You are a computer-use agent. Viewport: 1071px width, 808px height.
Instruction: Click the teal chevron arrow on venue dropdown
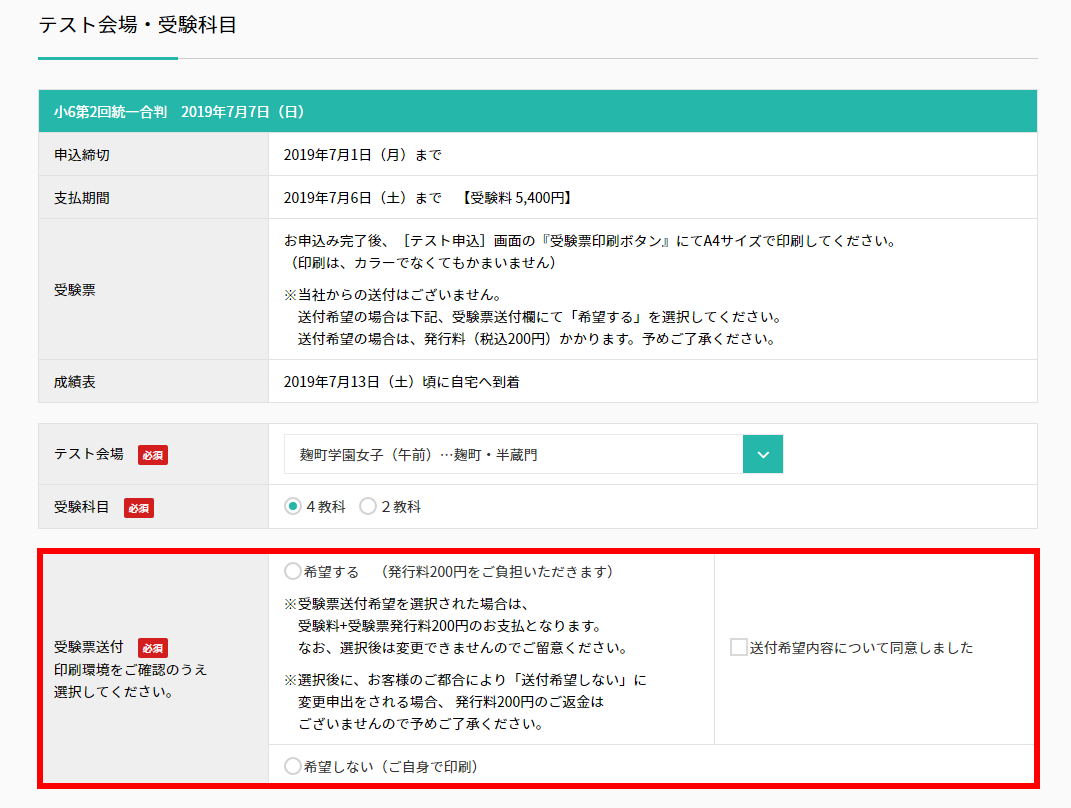coord(762,454)
